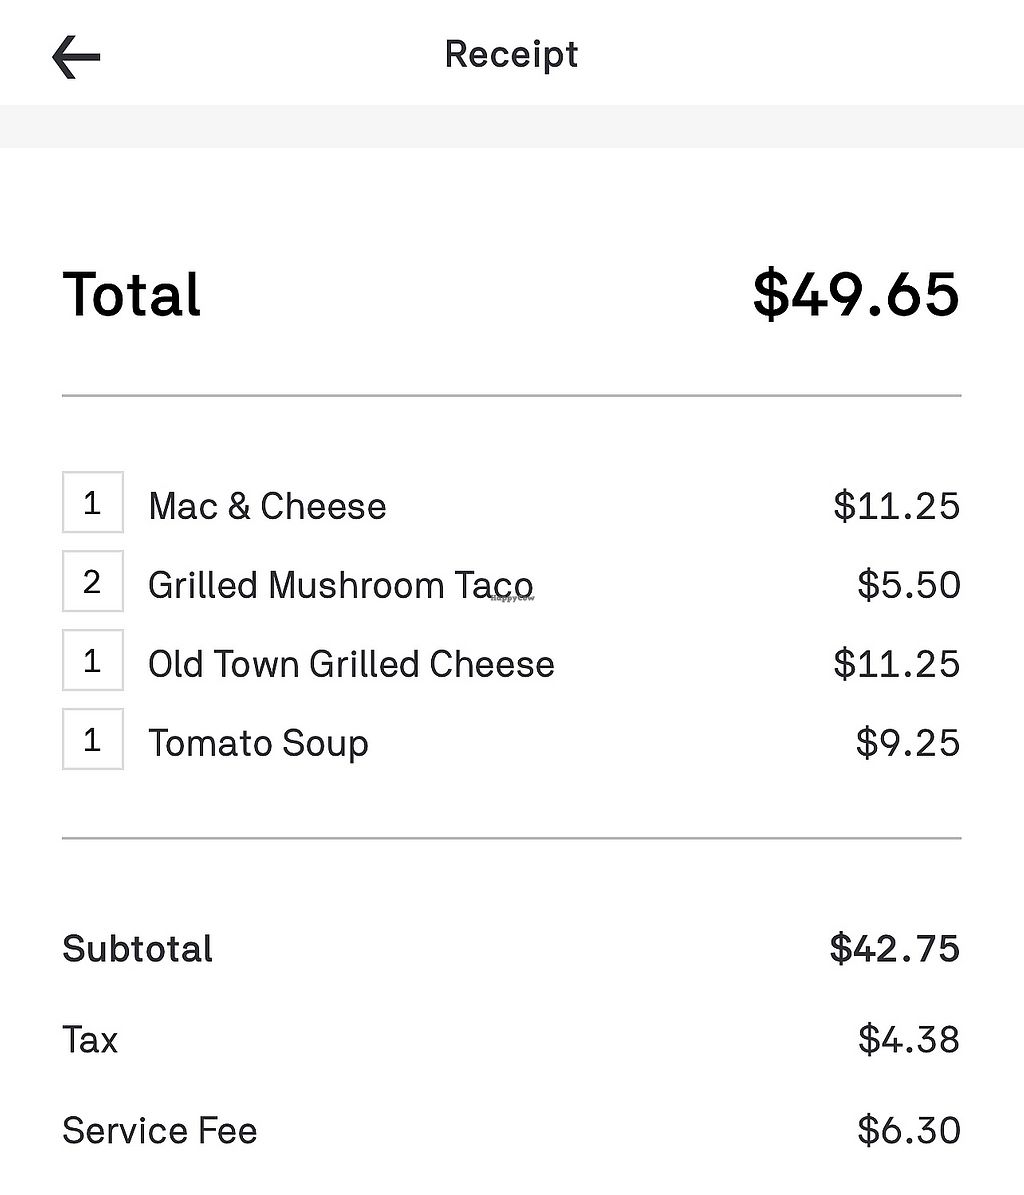Open the Mac & Cheese item
This screenshot has height=1195, width=1024.
click(267, 506)
